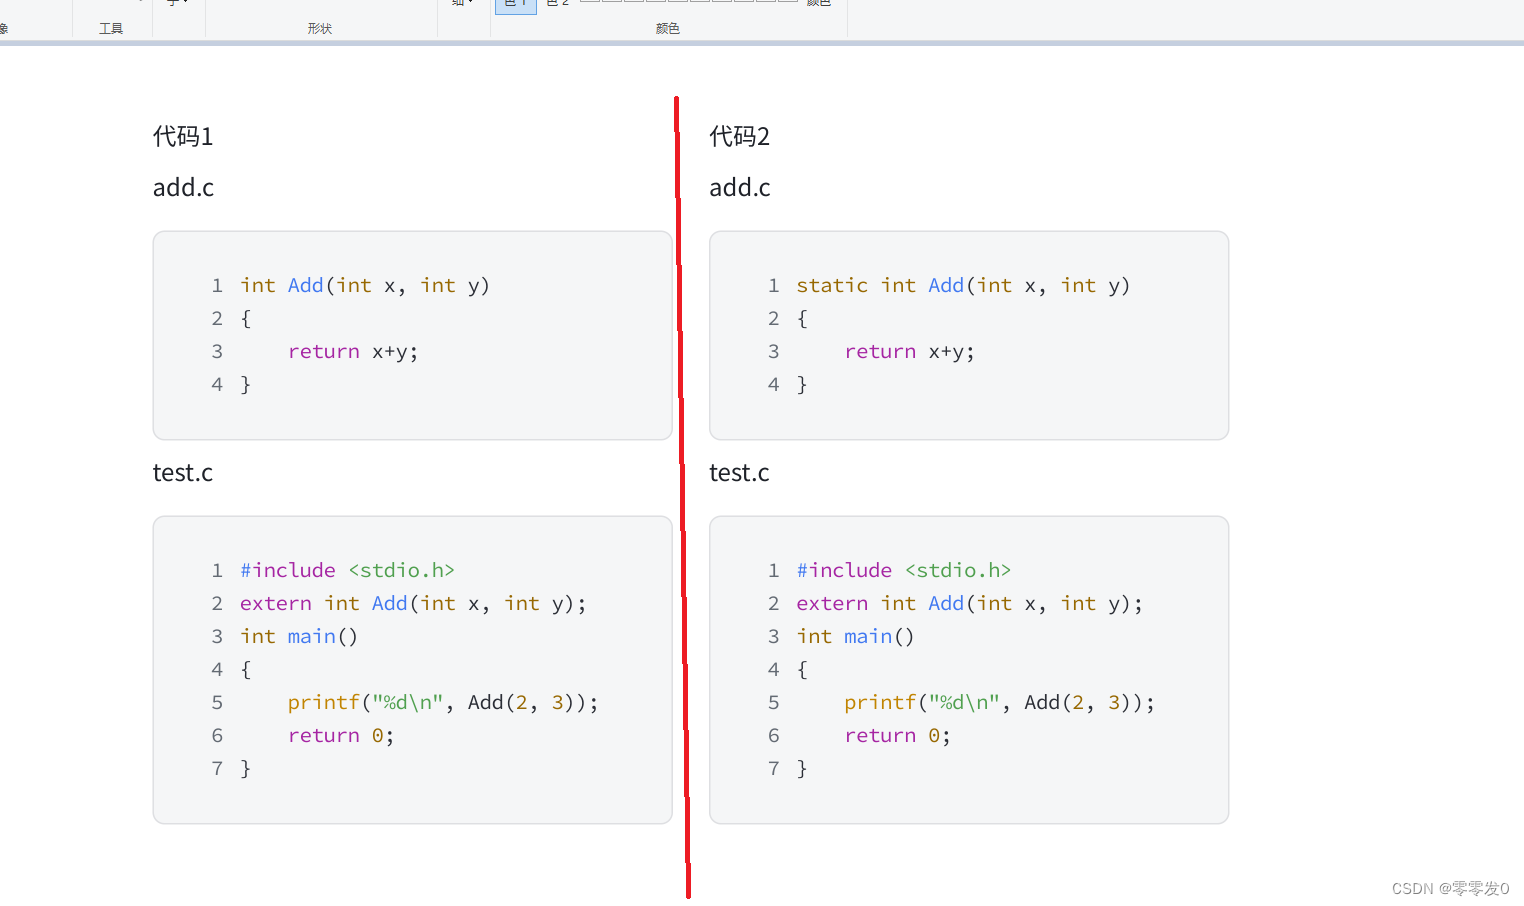
Task: Click the 代码2 heading text
Action: click(x=740, y=136)
